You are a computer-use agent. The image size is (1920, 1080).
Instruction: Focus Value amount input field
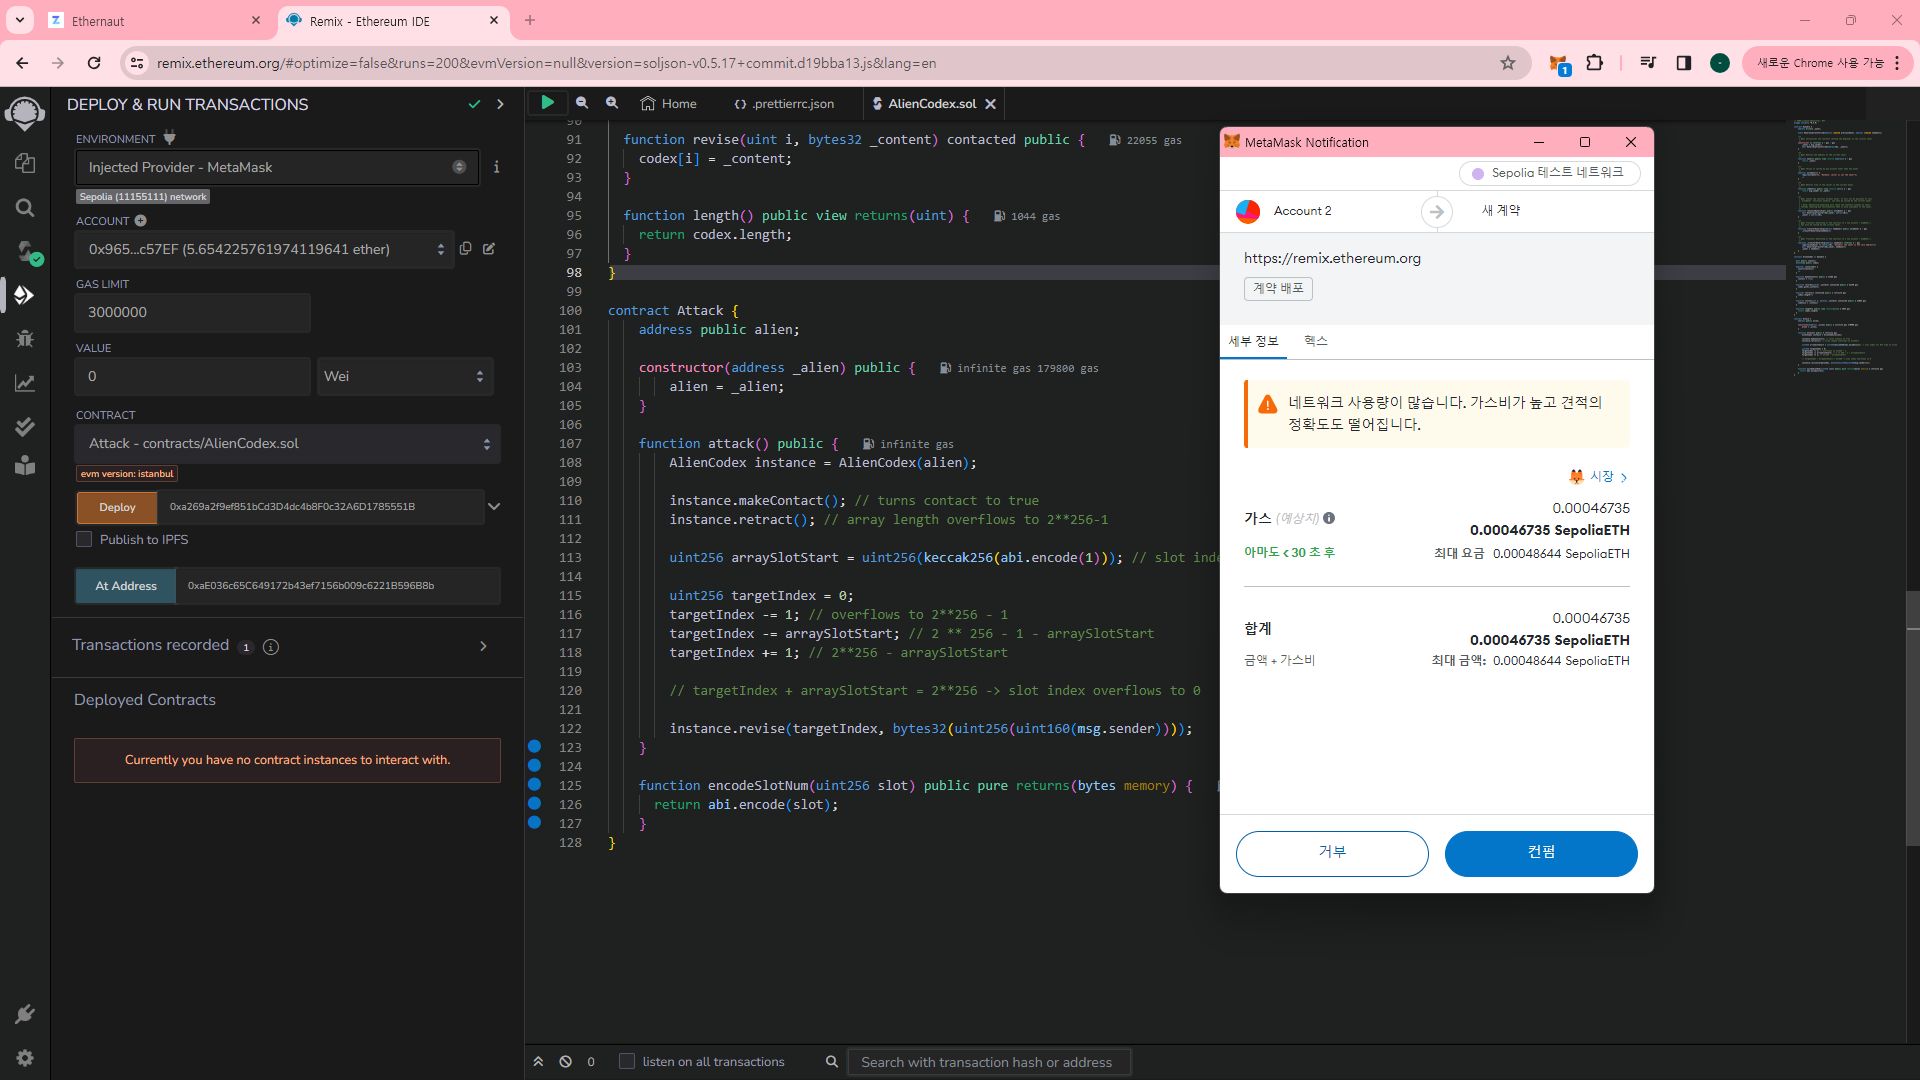coord(192,376)
